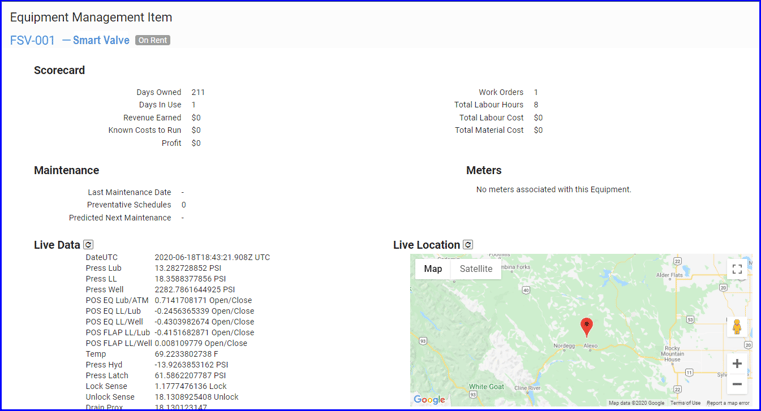Select Press LL value 18.3588377856 PSI
Screen dimensions: 761x411
190,279
